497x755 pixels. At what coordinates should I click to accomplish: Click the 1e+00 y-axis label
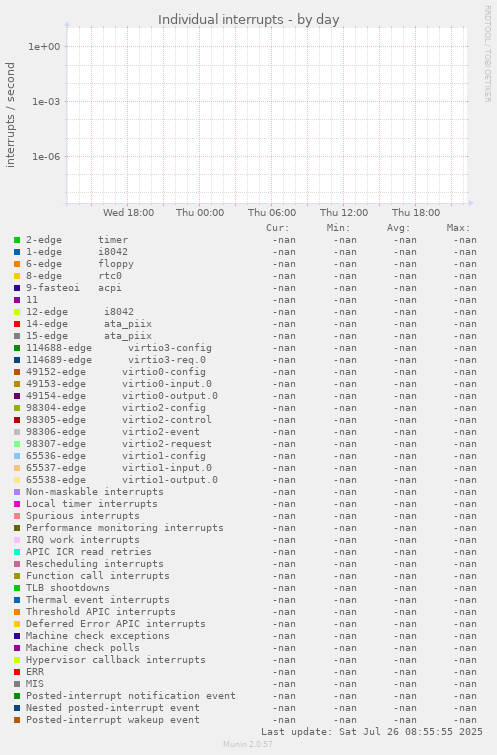44,47
